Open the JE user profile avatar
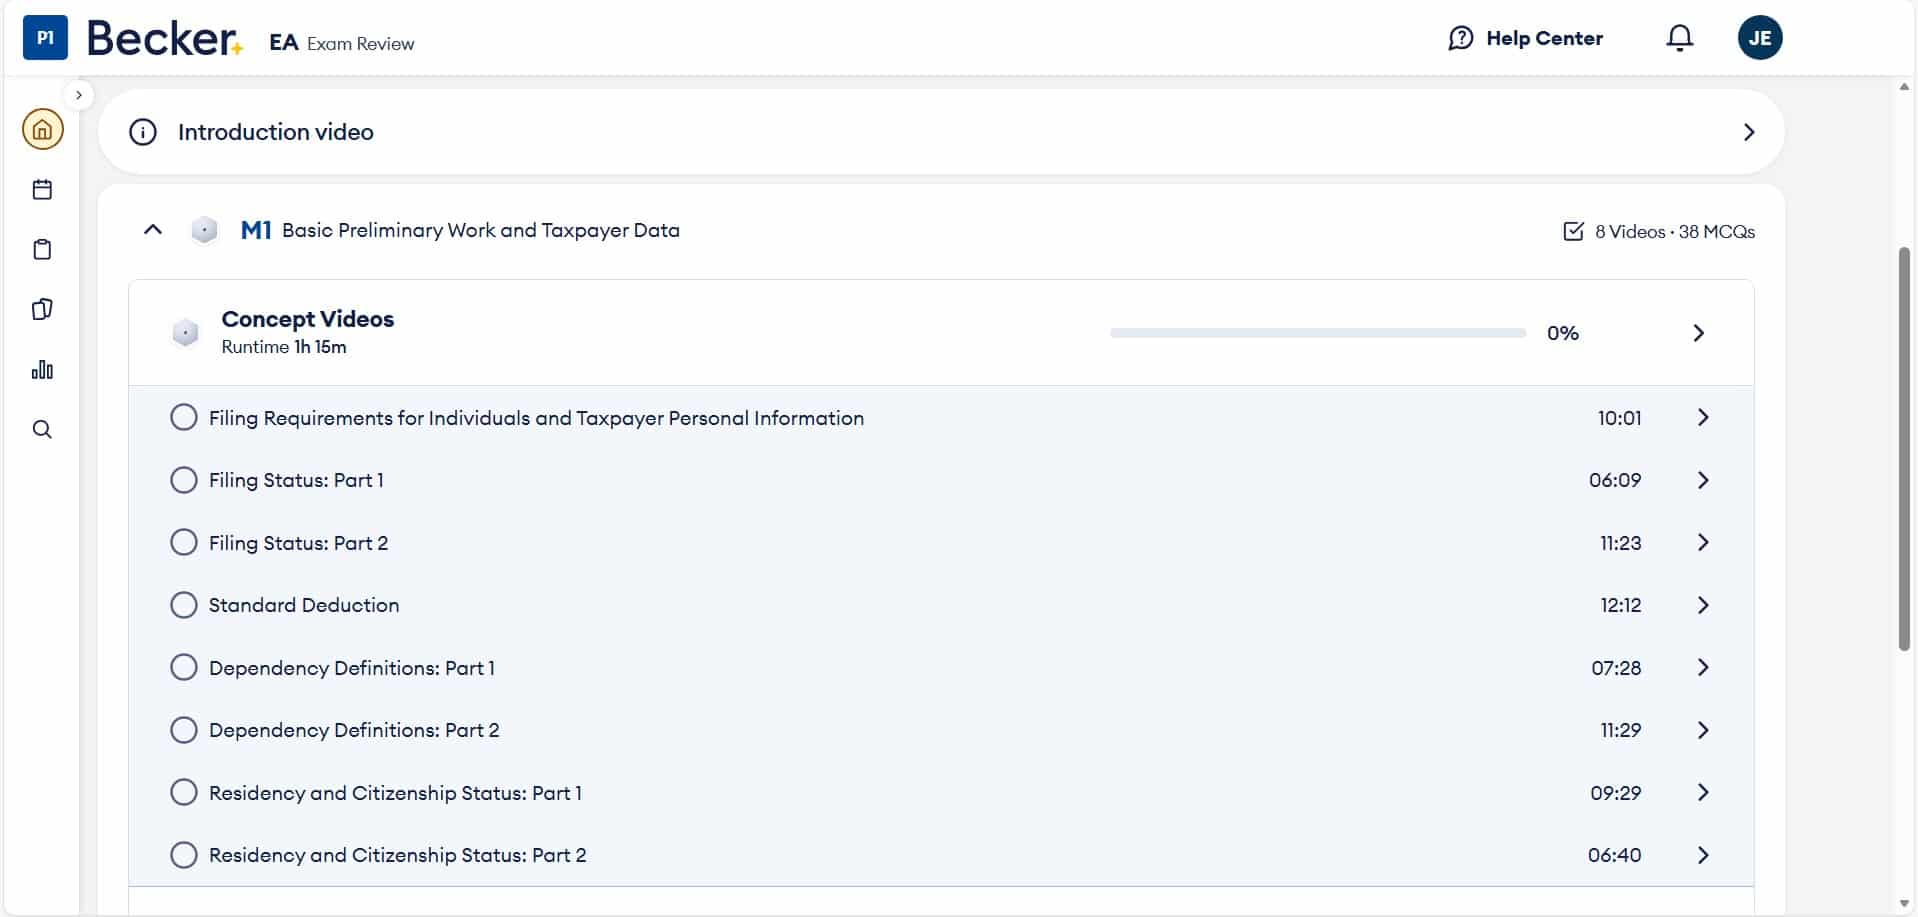The width and height of the screenshot is (1918, 917). click(x=1760, y=38)
